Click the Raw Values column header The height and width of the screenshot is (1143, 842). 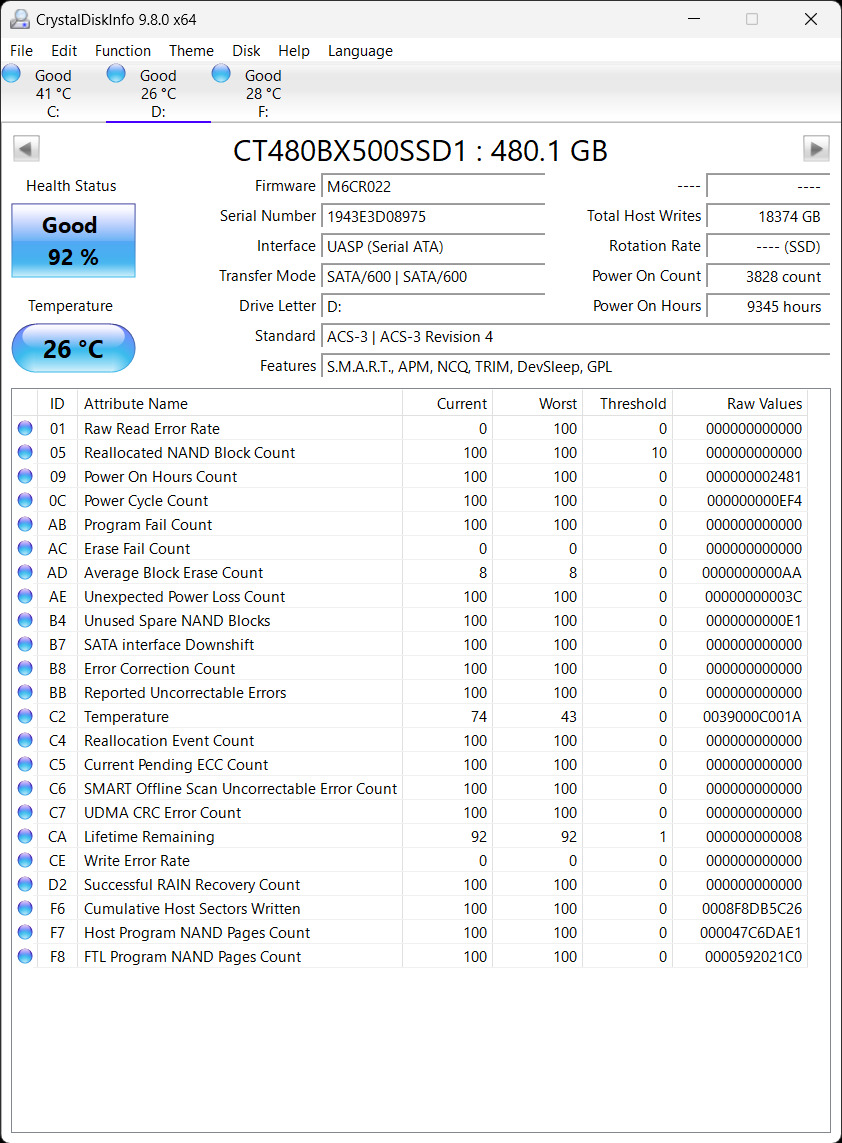pyautogui.click(x=740, y=404)
